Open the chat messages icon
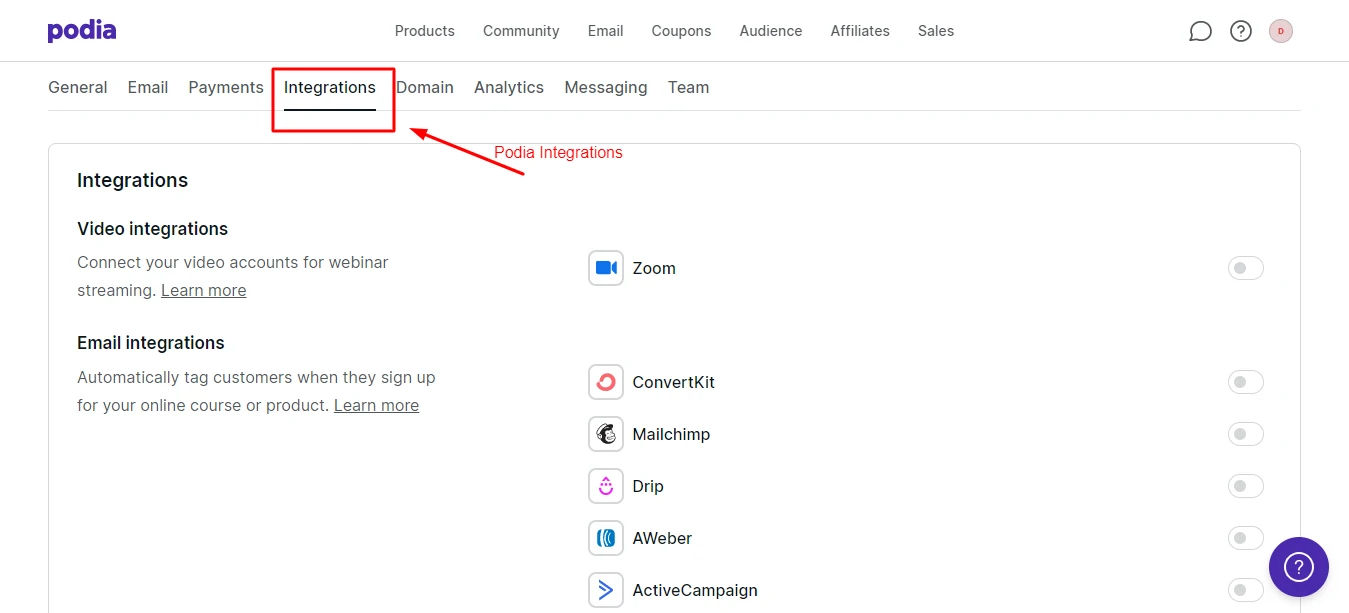The height and width of the screenshot is (613, 1349). tap(1200, 31)
